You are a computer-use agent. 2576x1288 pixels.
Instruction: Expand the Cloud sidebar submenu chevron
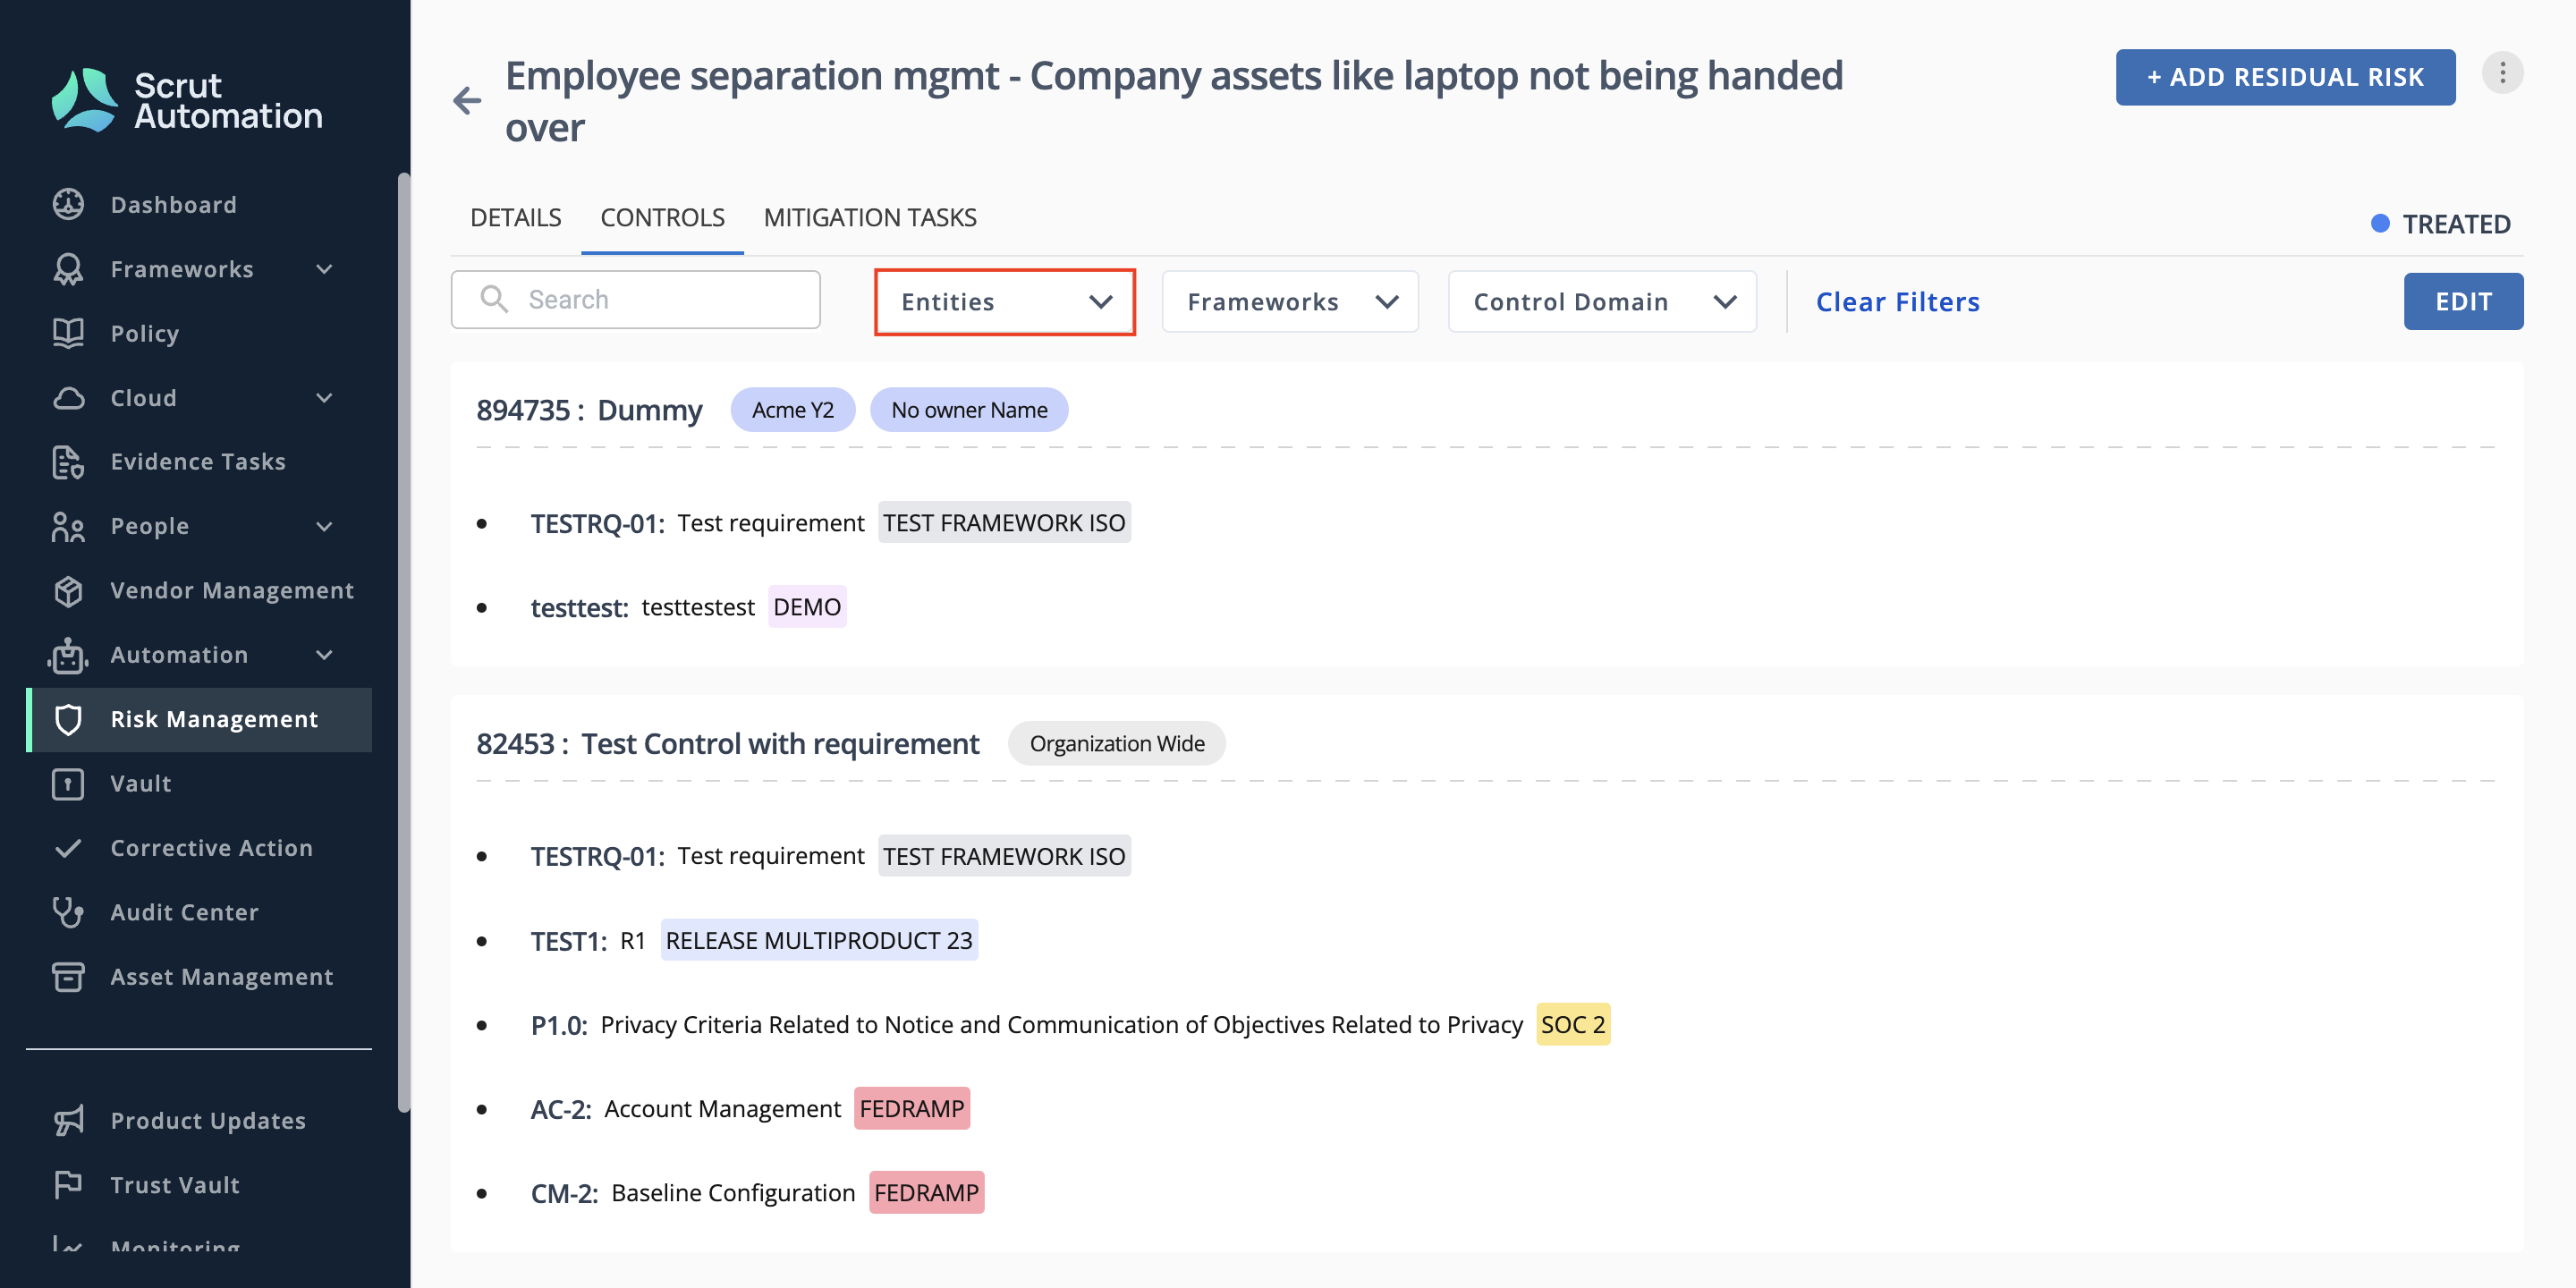tap(324, 398)
